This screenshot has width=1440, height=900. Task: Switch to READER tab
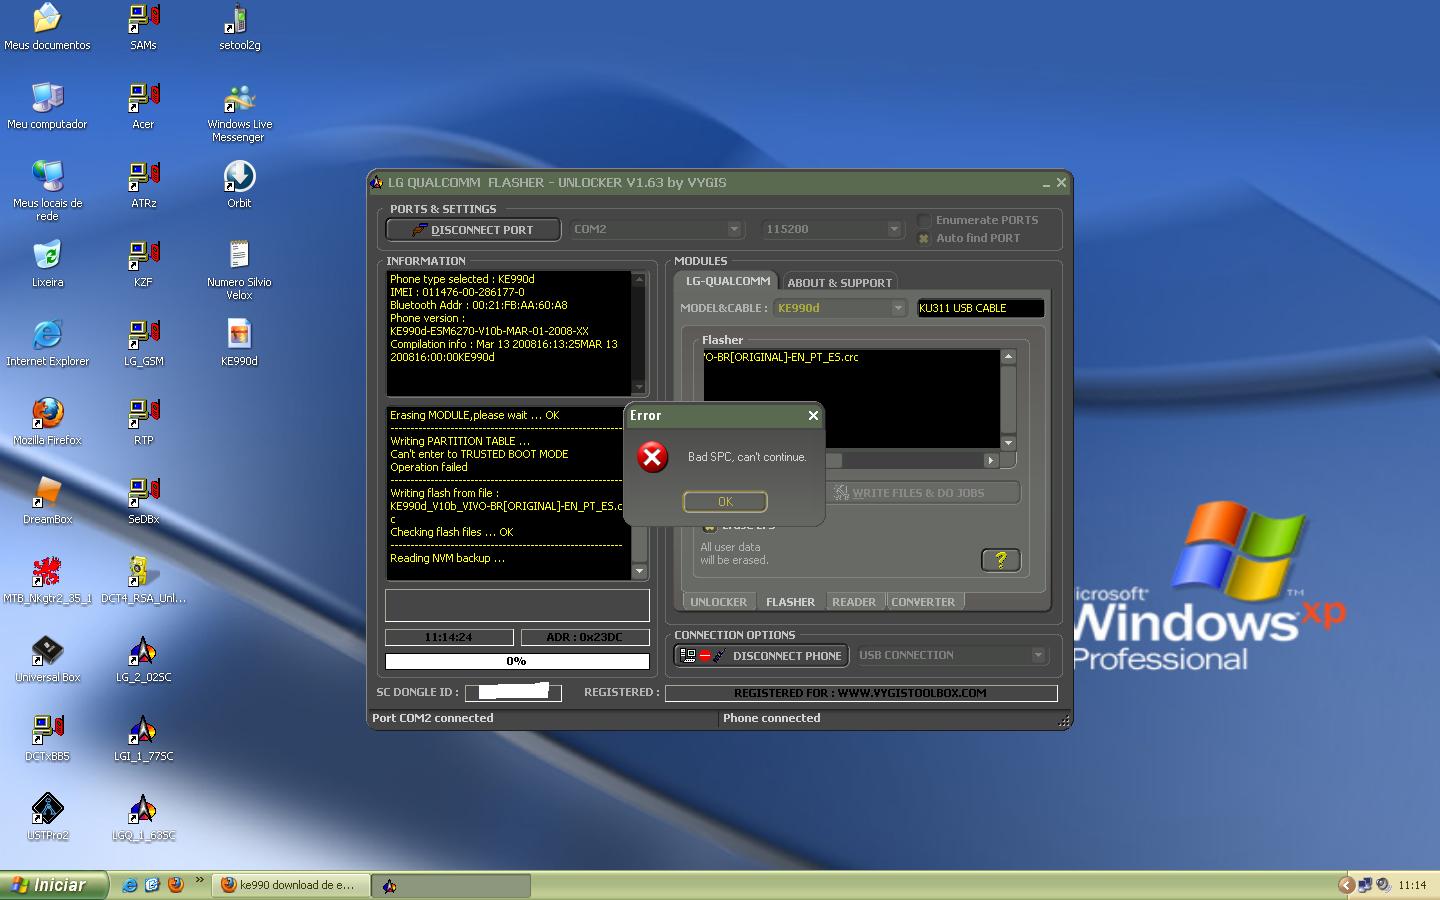coord(854,601)
